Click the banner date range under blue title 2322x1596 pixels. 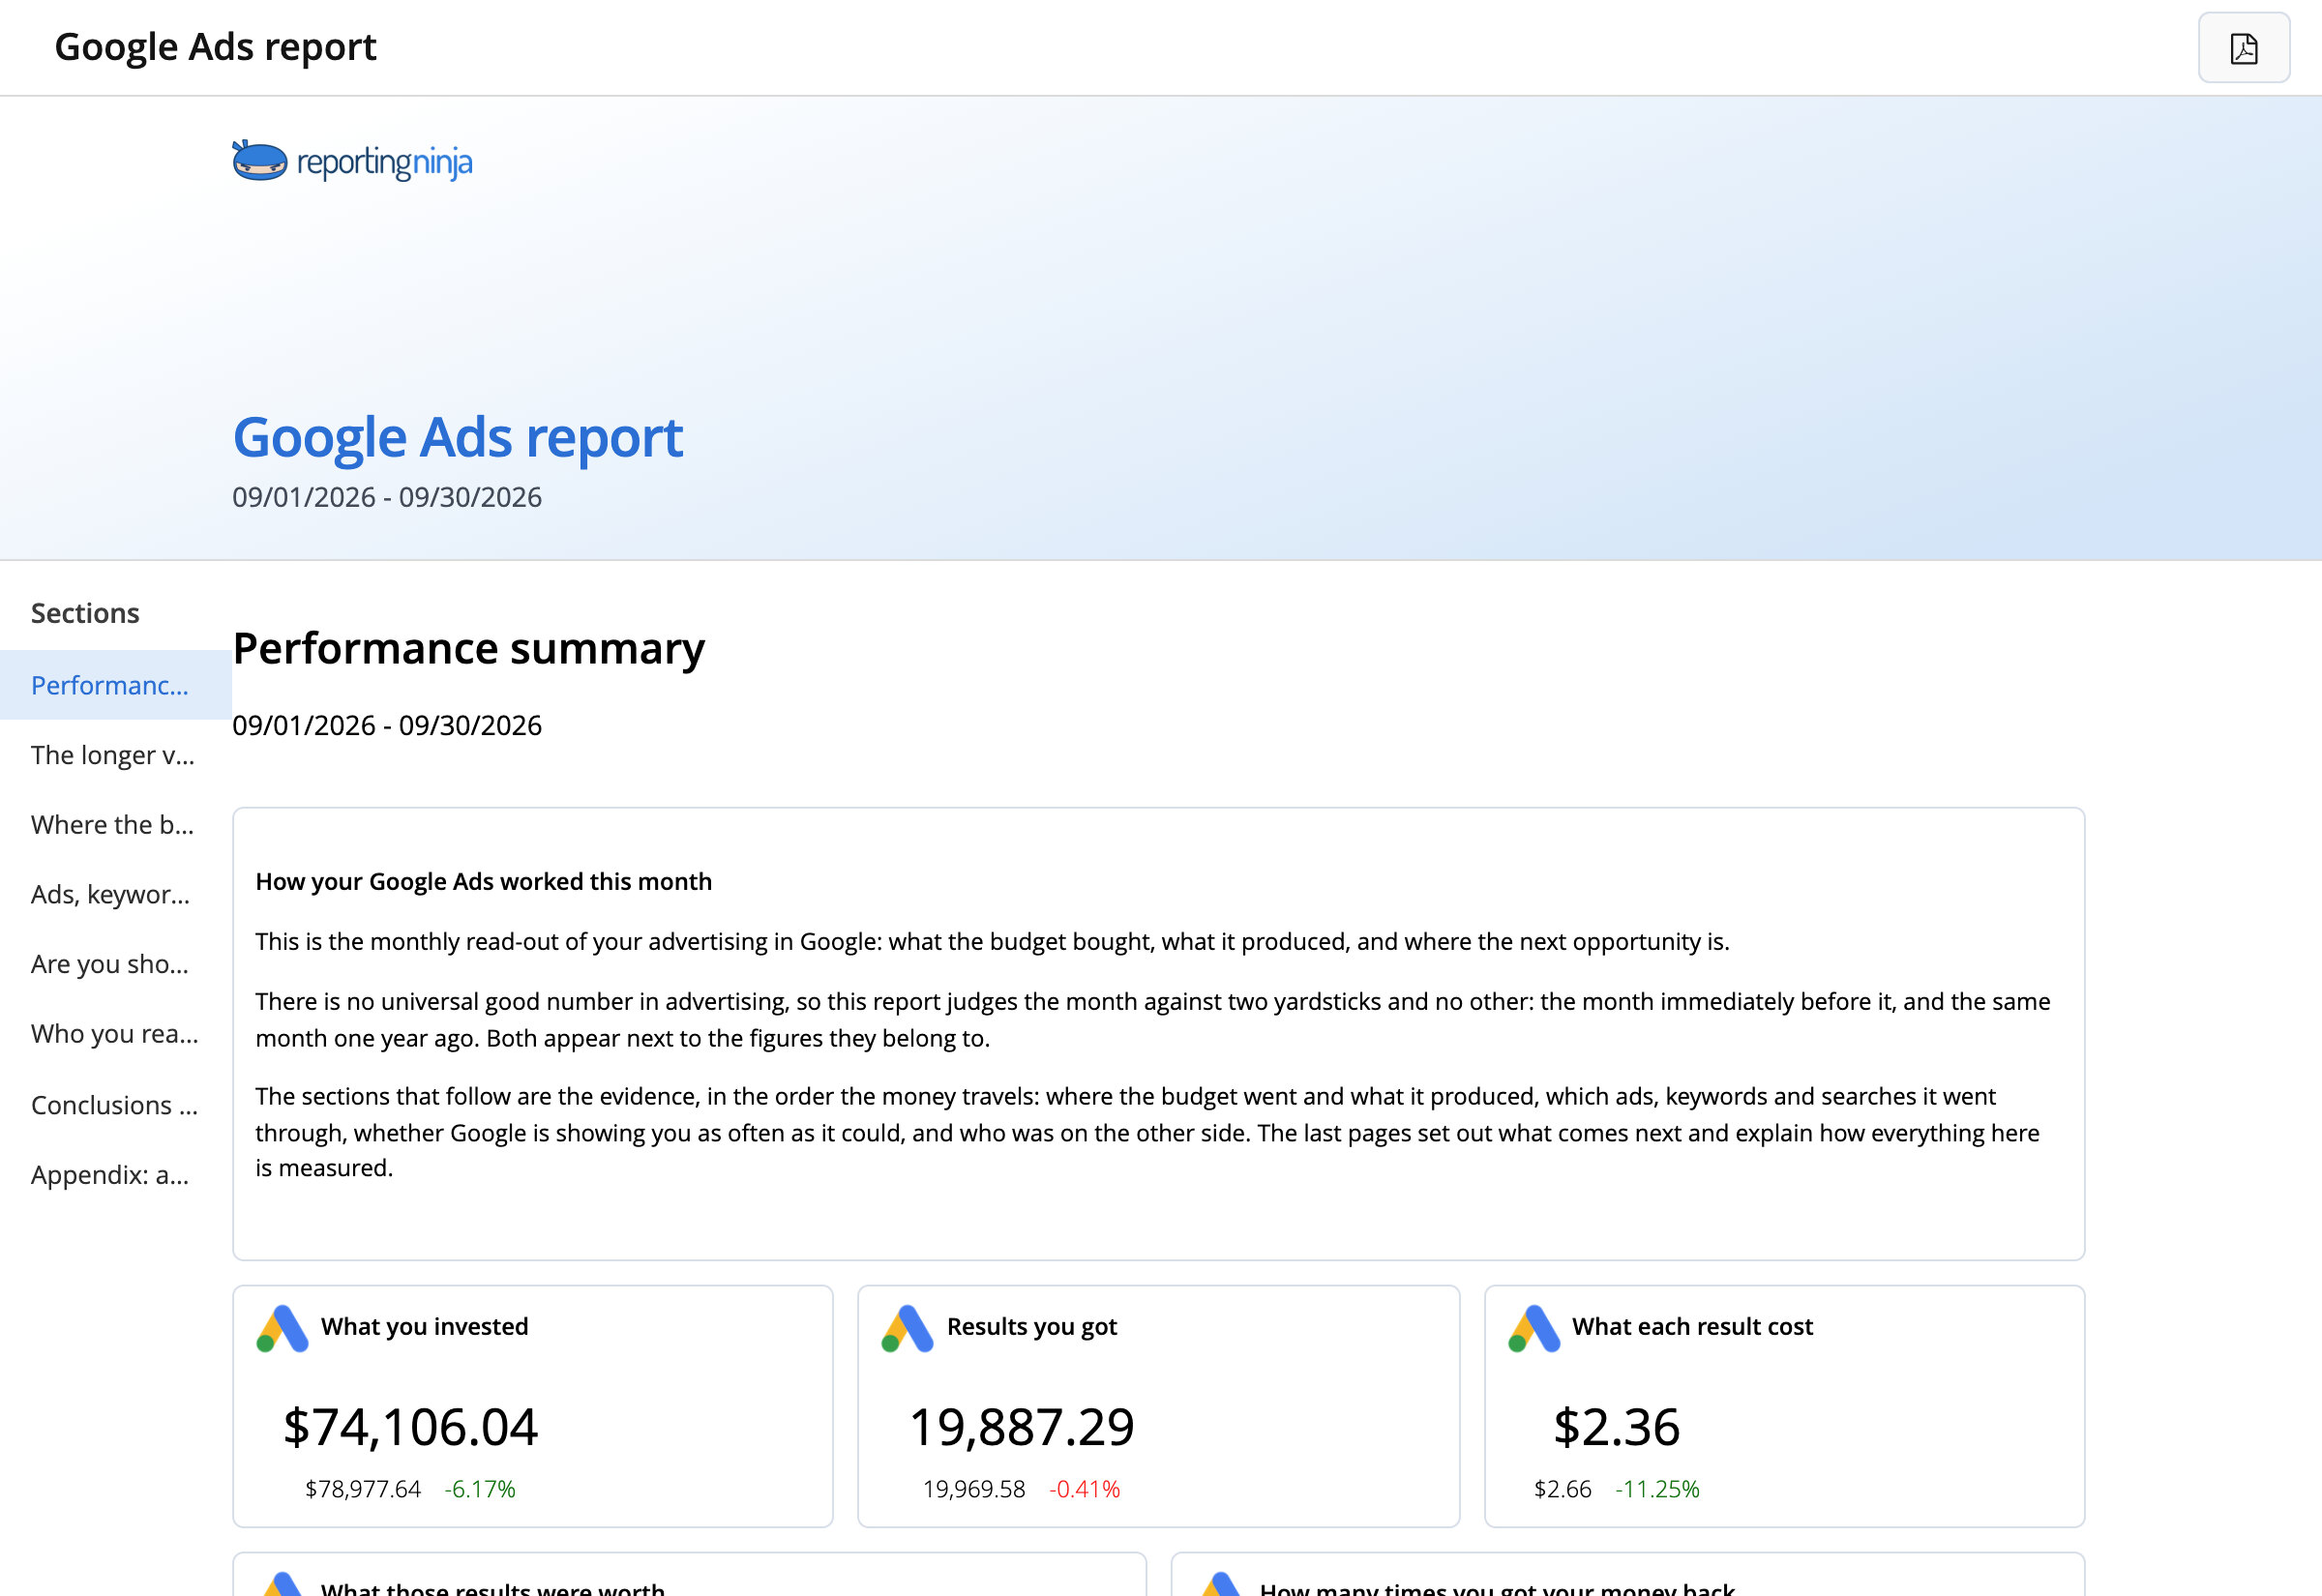tap(387, 497)
